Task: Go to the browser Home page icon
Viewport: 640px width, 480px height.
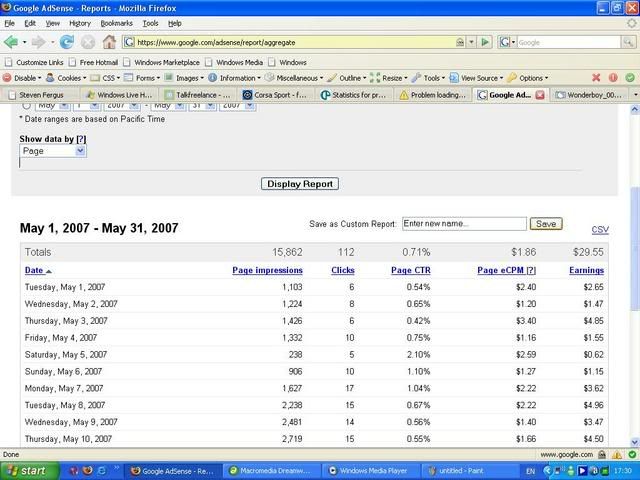Action: pos(109,42)
